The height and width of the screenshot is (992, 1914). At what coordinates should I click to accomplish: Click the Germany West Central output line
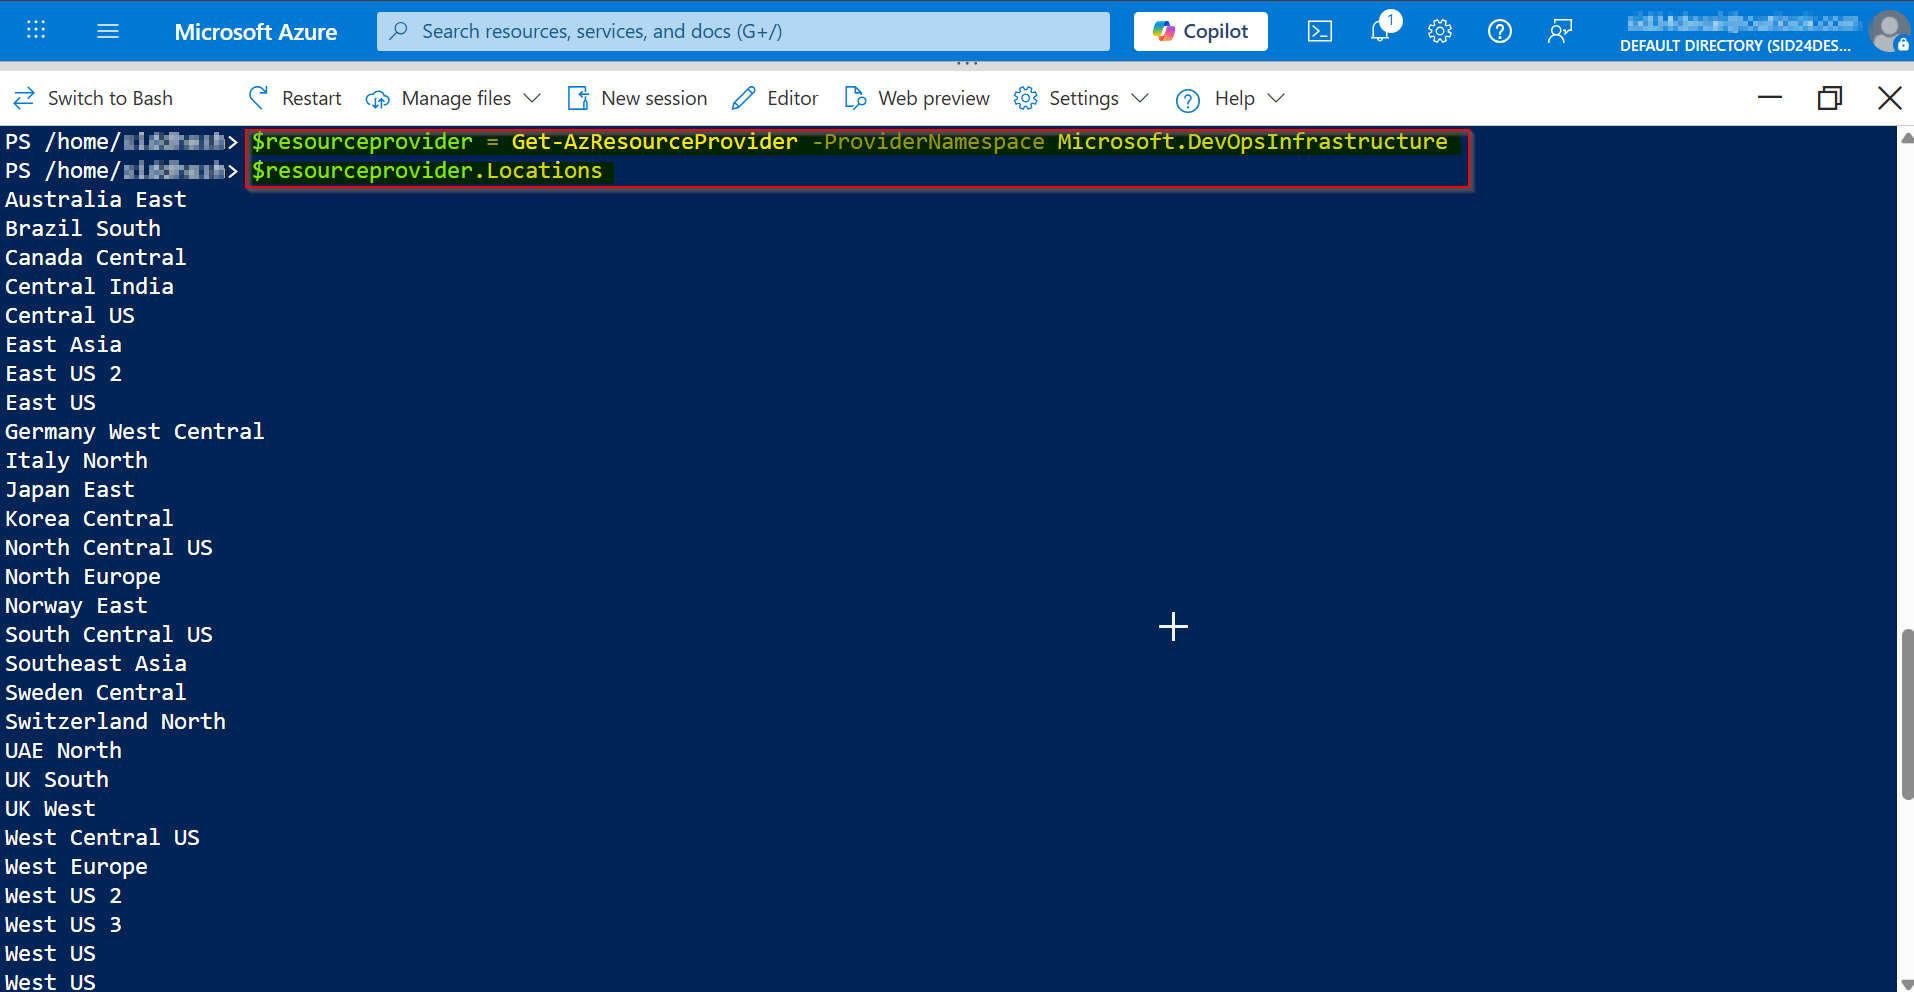135,432
